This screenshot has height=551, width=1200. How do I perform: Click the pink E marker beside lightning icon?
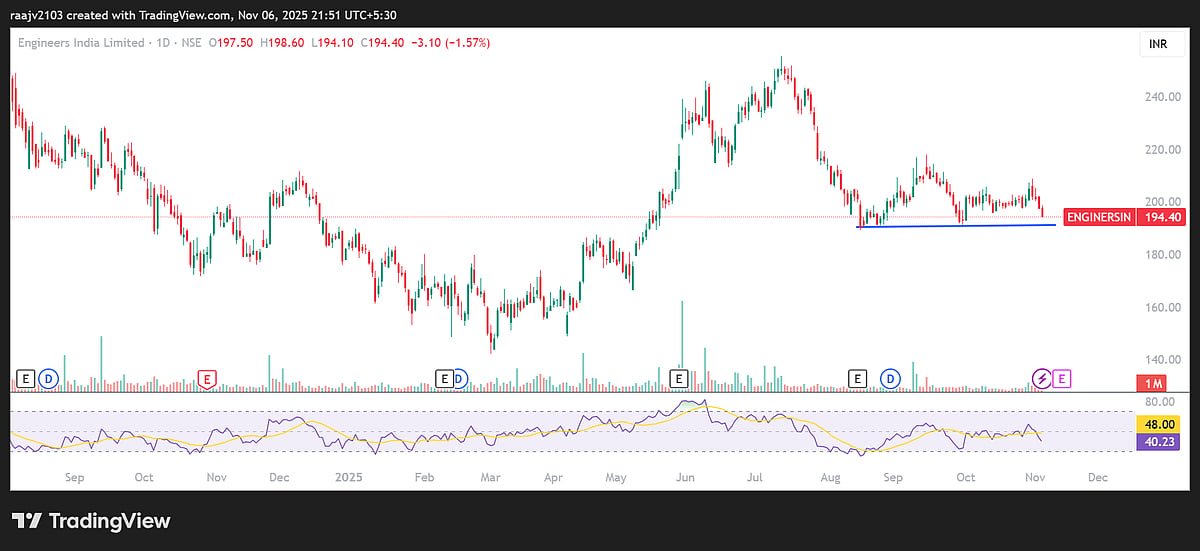pyautogui.click(x=1062, y=378)
